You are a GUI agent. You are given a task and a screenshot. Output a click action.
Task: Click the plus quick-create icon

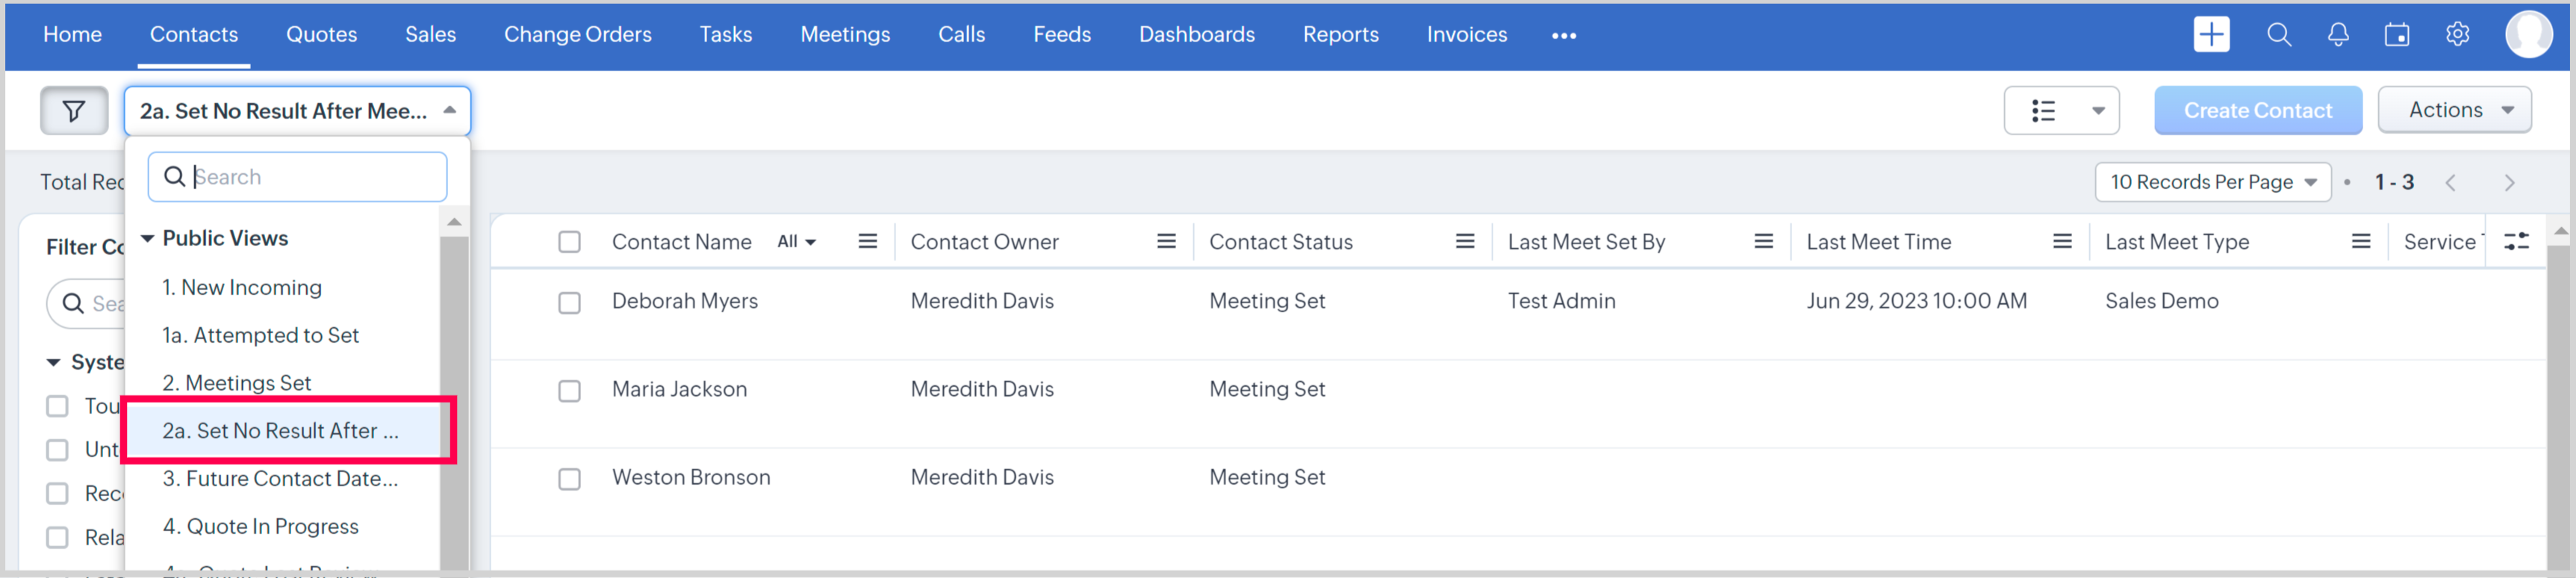(x=2210, y=35)
